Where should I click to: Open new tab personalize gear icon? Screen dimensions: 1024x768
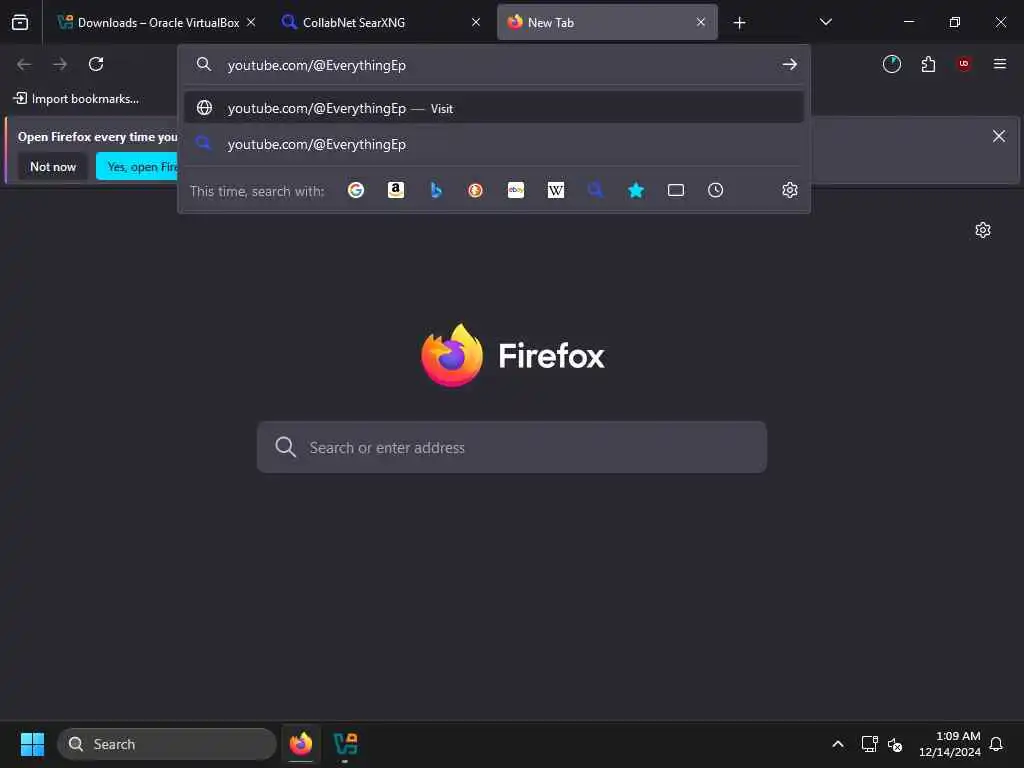[x=983, y=230]
